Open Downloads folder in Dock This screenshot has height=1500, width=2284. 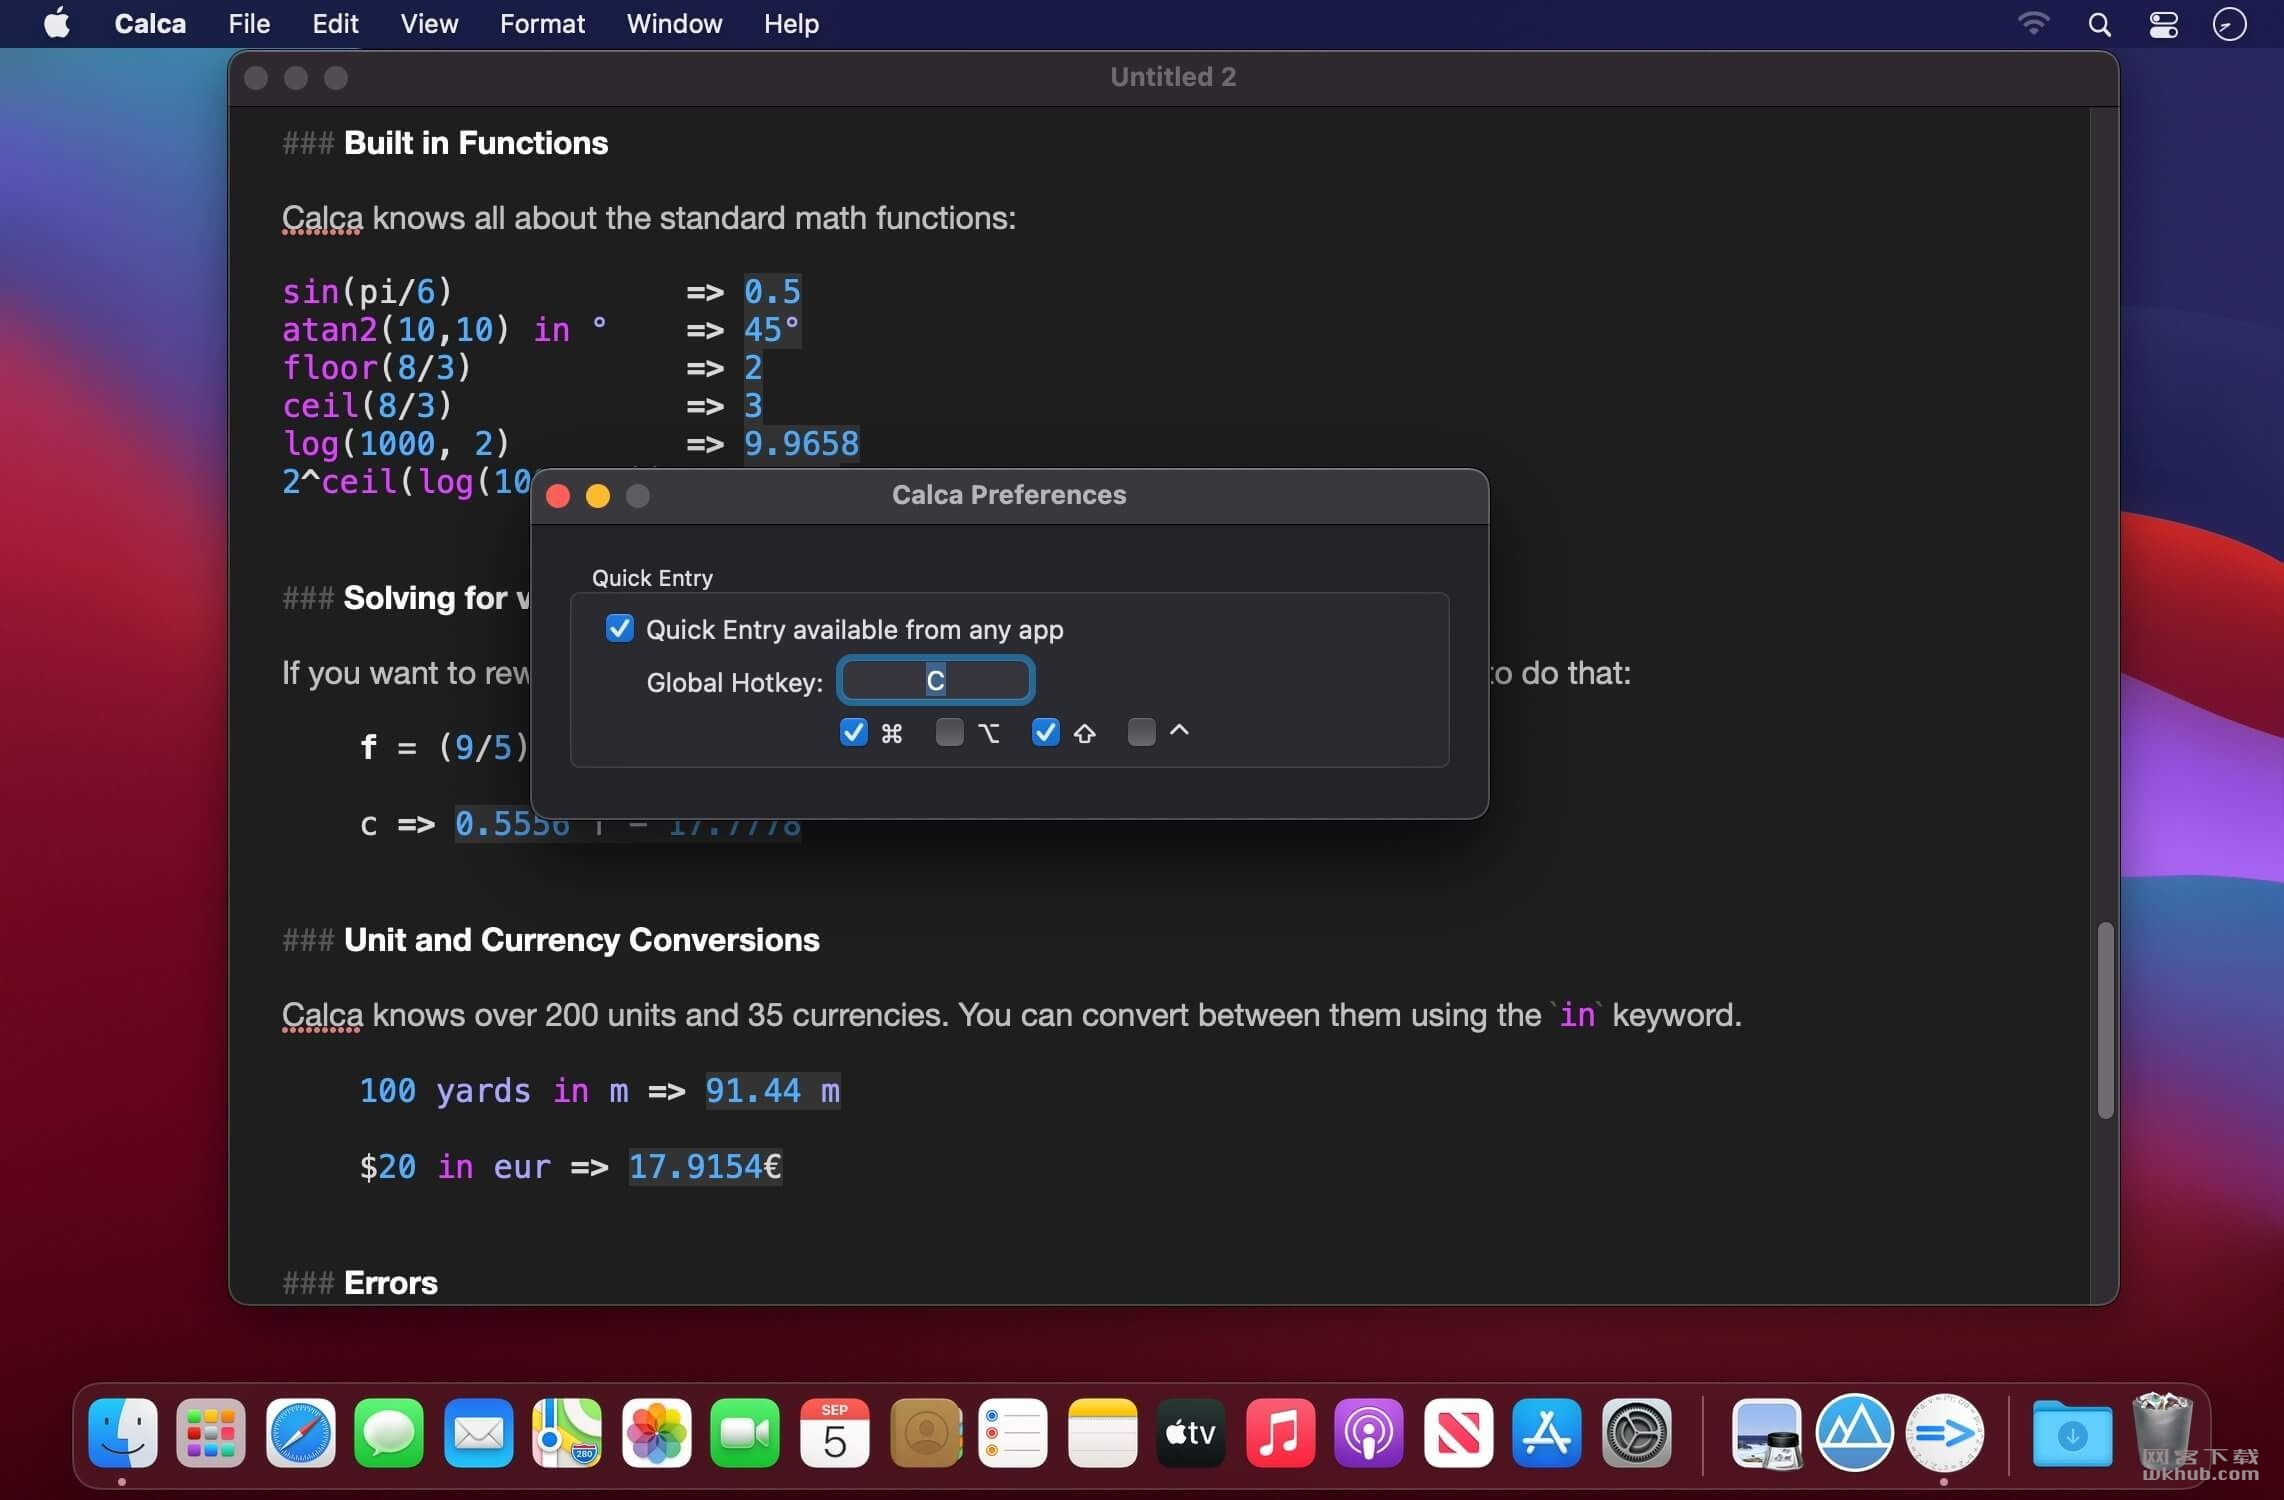(x=2072, y=1432)
